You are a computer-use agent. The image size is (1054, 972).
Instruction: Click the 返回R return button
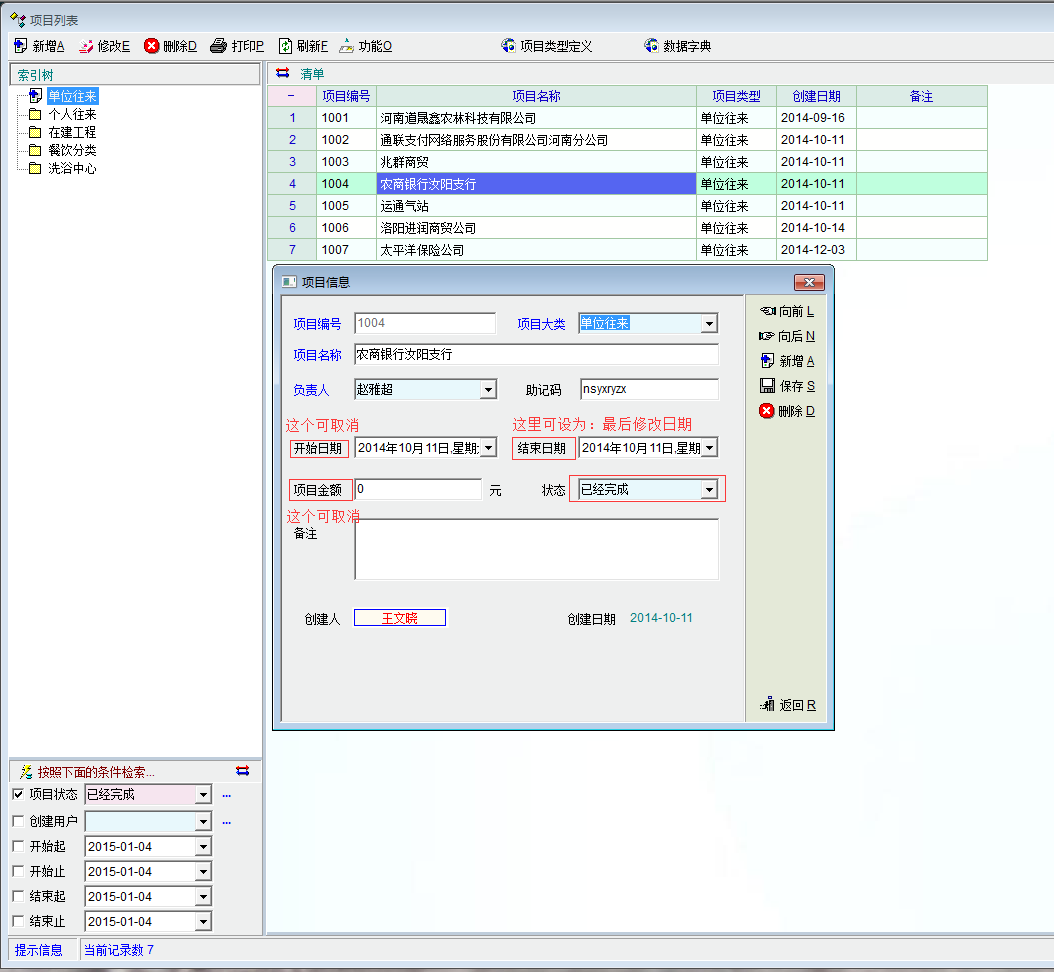click(x=788, y=705)
